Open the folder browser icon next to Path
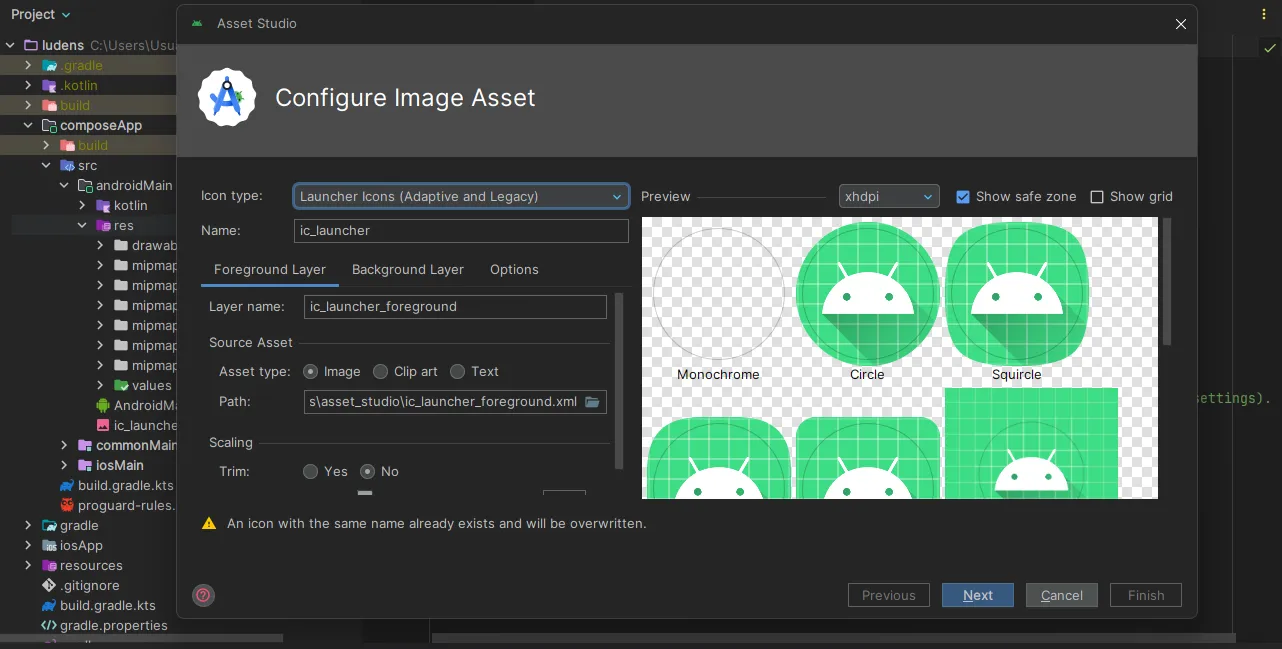This screenshot has height=649, width=1282. click(x=592, y=401)
